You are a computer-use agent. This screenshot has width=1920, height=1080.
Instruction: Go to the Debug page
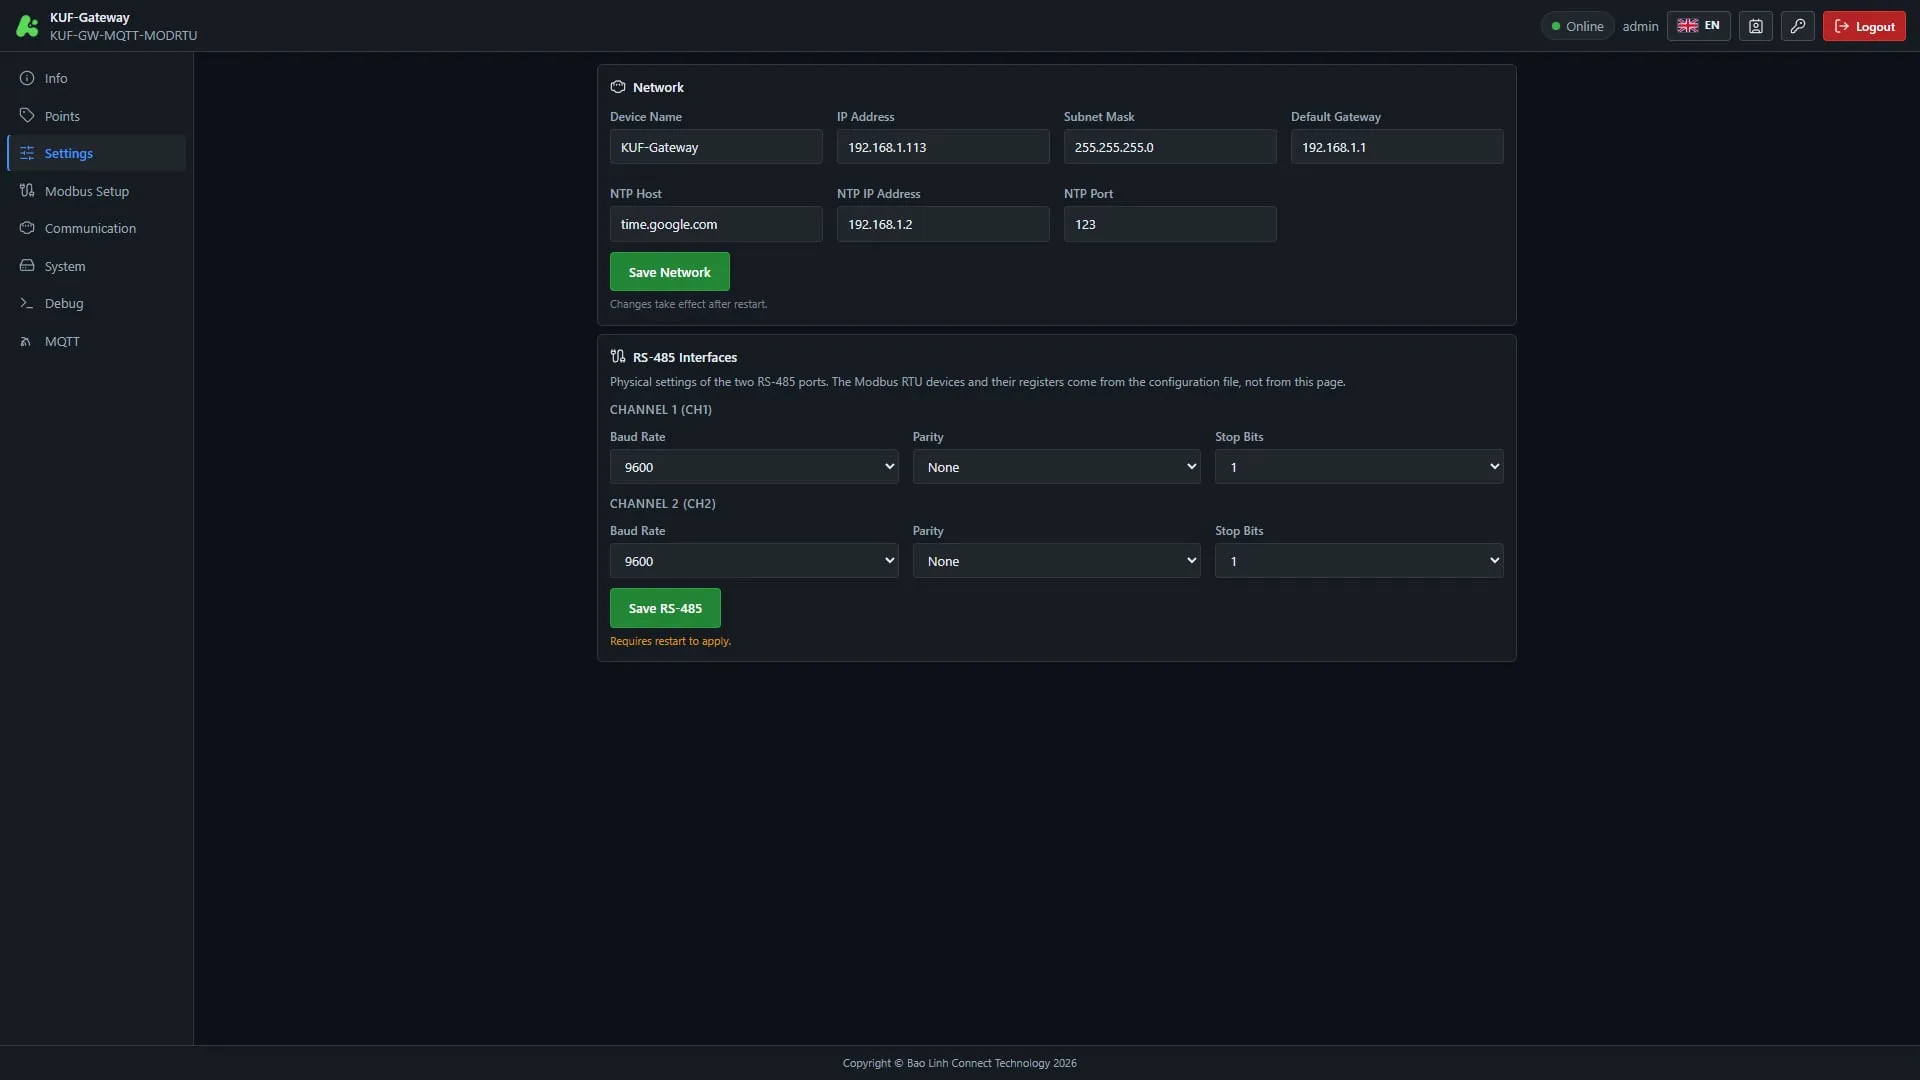point(96,303)
